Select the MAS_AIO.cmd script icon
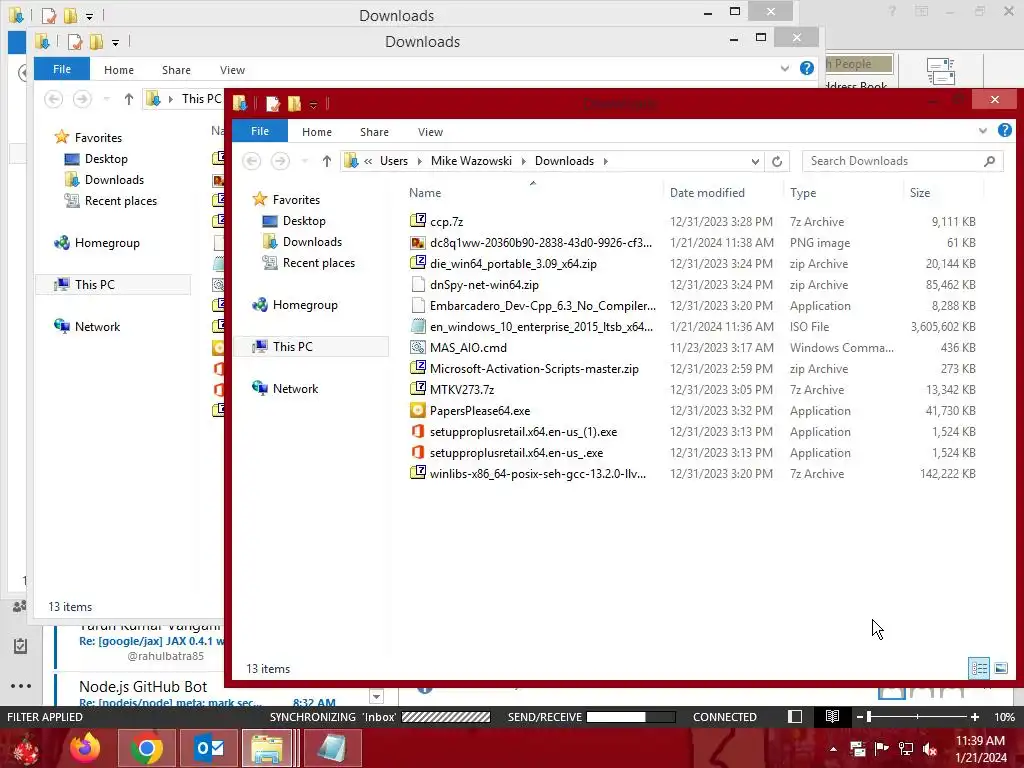This screenshot has width=1024, height=768. [x=417, y=347]
